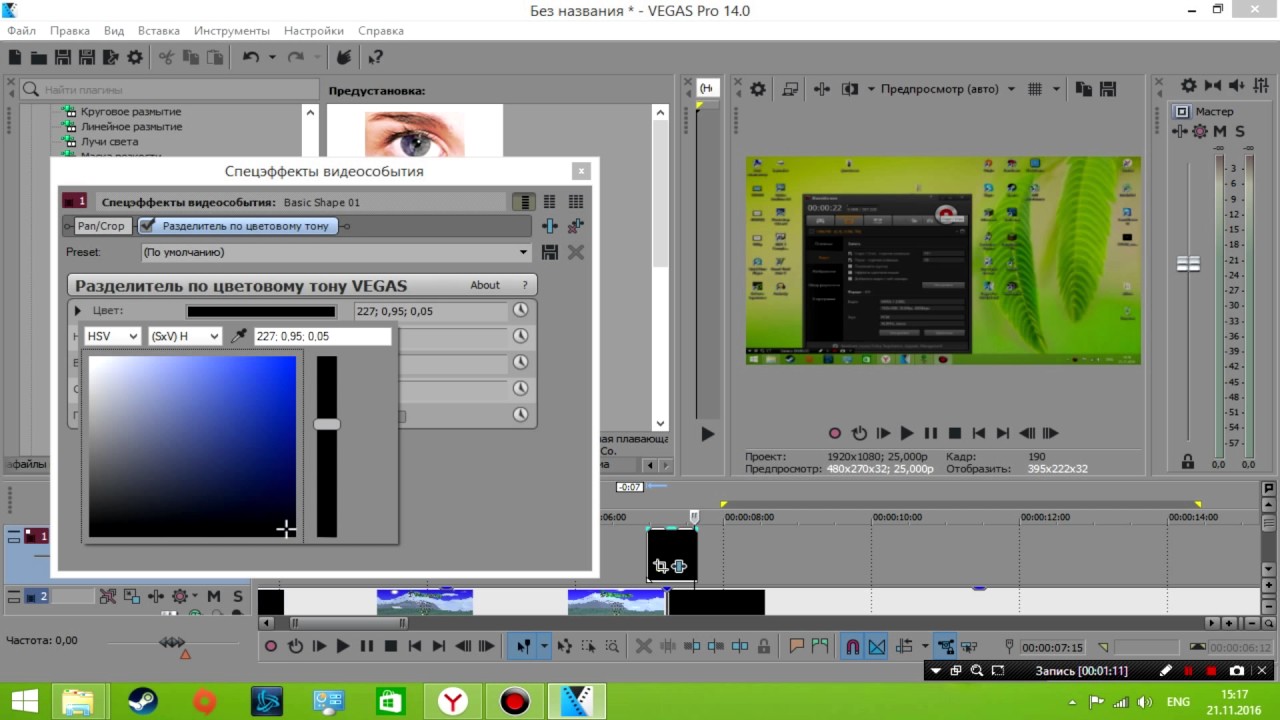The width and height of the screenshot is (1280, 720).
Task: Open interactive tutorials hand icon
Action: point(343,58)
